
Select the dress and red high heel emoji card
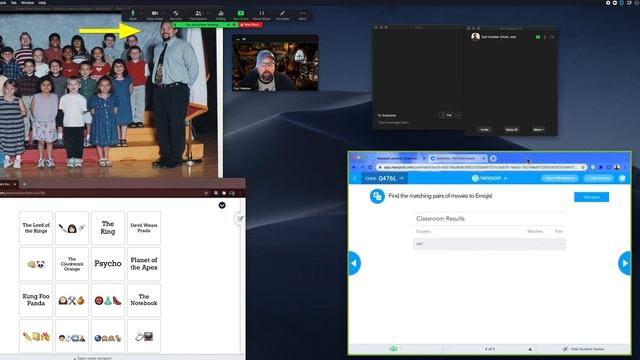click(108, 300)
